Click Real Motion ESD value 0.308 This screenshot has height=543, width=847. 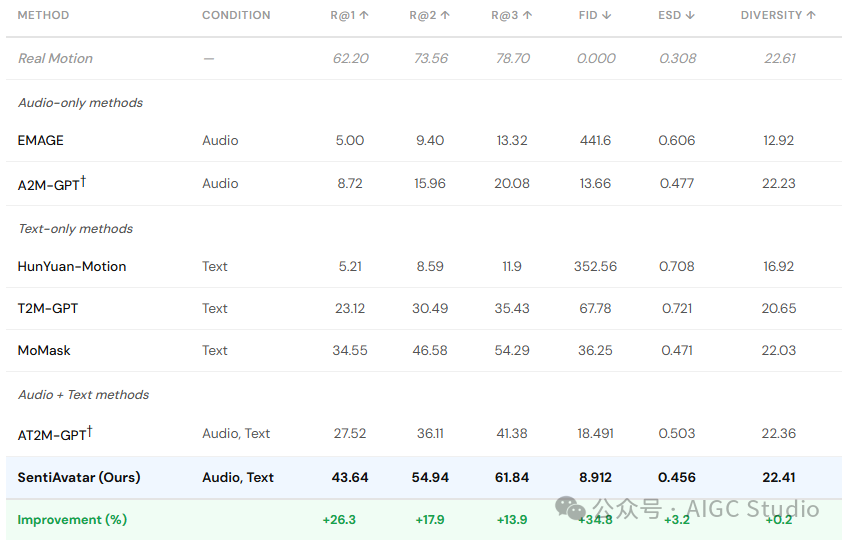point(677,58)
